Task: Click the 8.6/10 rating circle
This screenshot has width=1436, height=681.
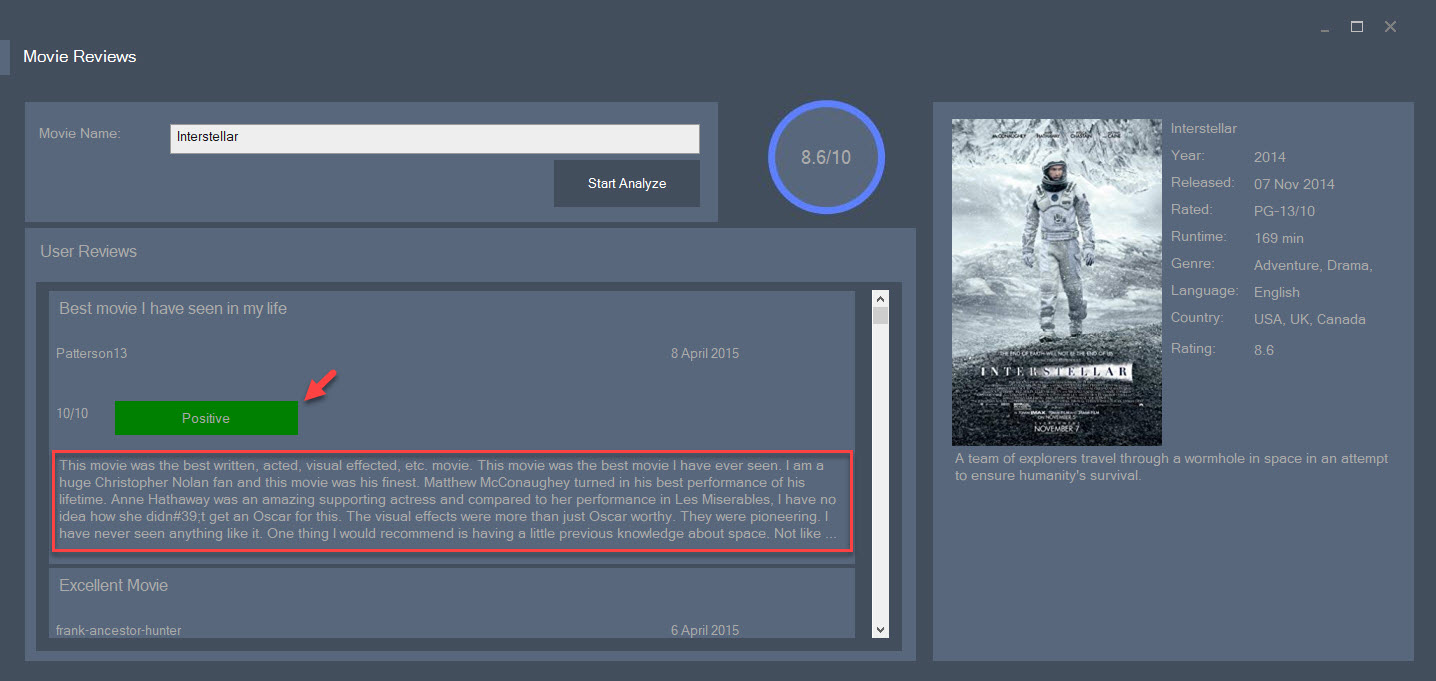Action: click(826, 157)
